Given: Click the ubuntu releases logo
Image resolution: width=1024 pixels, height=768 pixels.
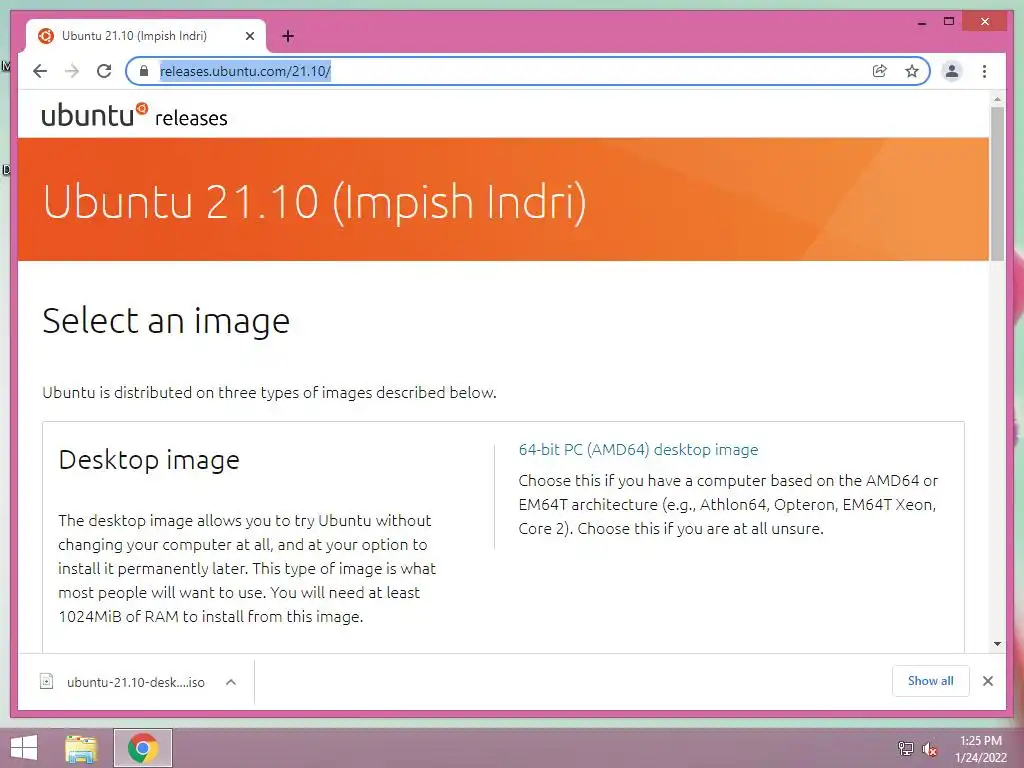Looking at the screenshot, I should pyautogui.click(x=135, y=115).
